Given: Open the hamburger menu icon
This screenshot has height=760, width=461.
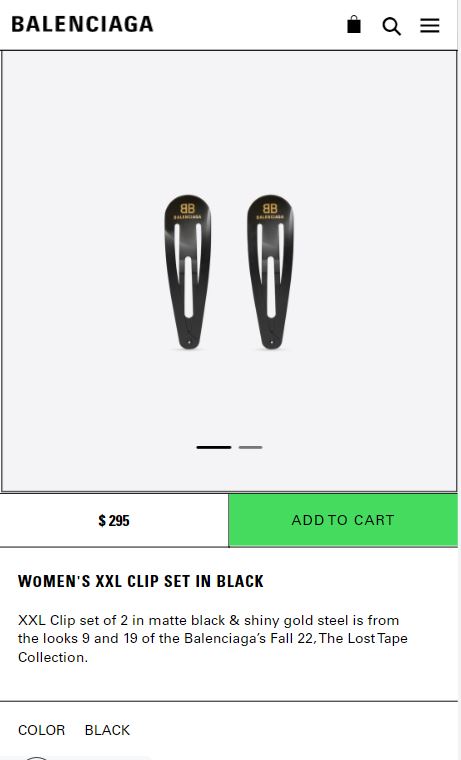Looking at the screenshot, I should 429,25.
